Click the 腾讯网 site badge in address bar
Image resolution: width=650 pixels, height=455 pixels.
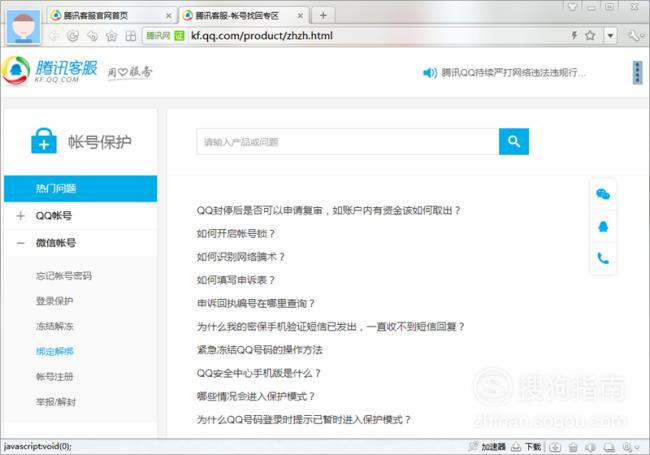165,36
